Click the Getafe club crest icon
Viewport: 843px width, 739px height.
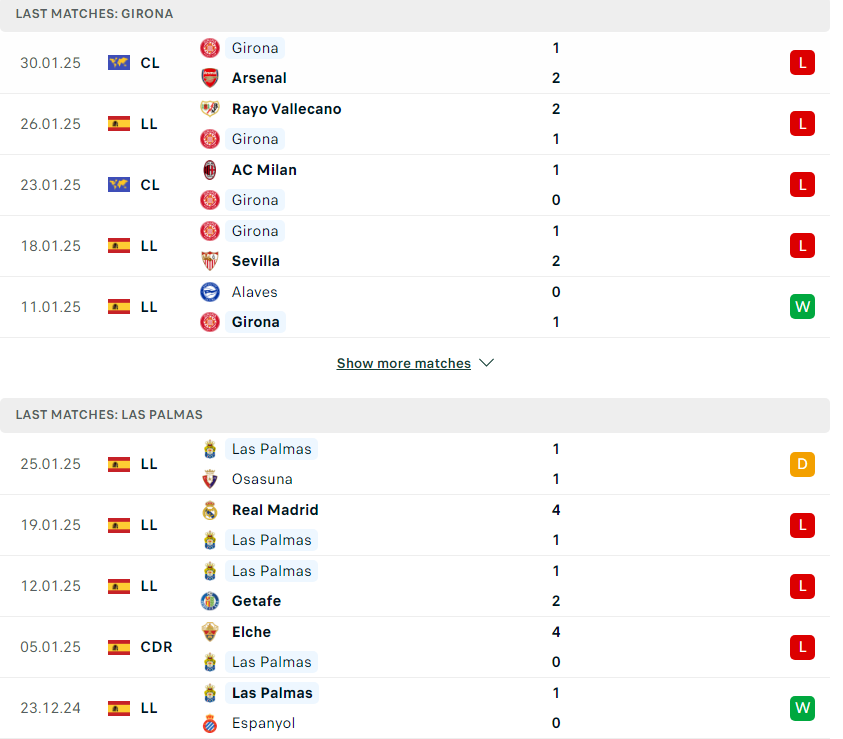[x=210, y=601]
